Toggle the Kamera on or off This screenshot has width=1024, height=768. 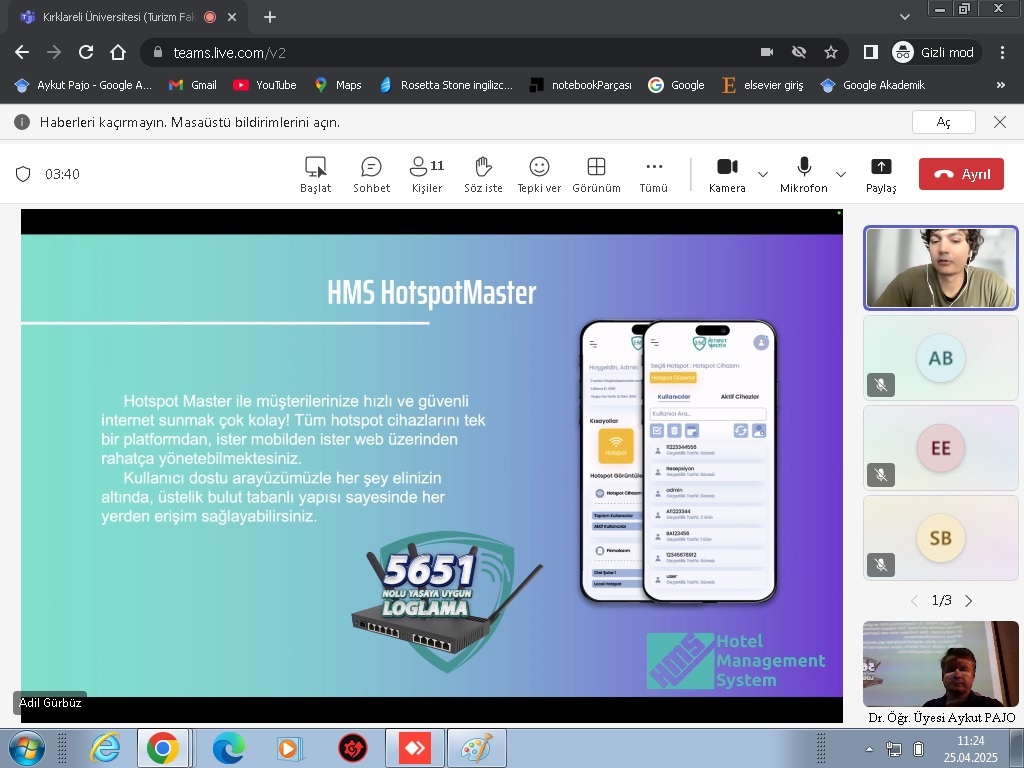pyautogui.click(x=727, y=174)
